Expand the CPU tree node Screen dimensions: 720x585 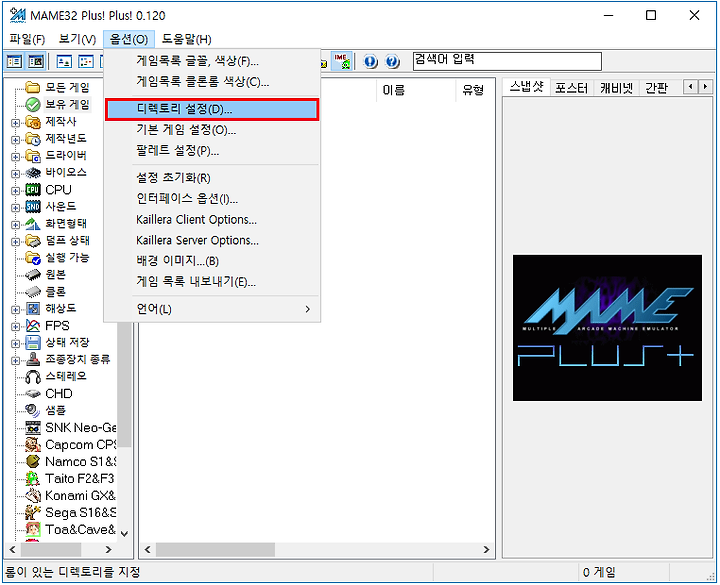tap(15, 191)
